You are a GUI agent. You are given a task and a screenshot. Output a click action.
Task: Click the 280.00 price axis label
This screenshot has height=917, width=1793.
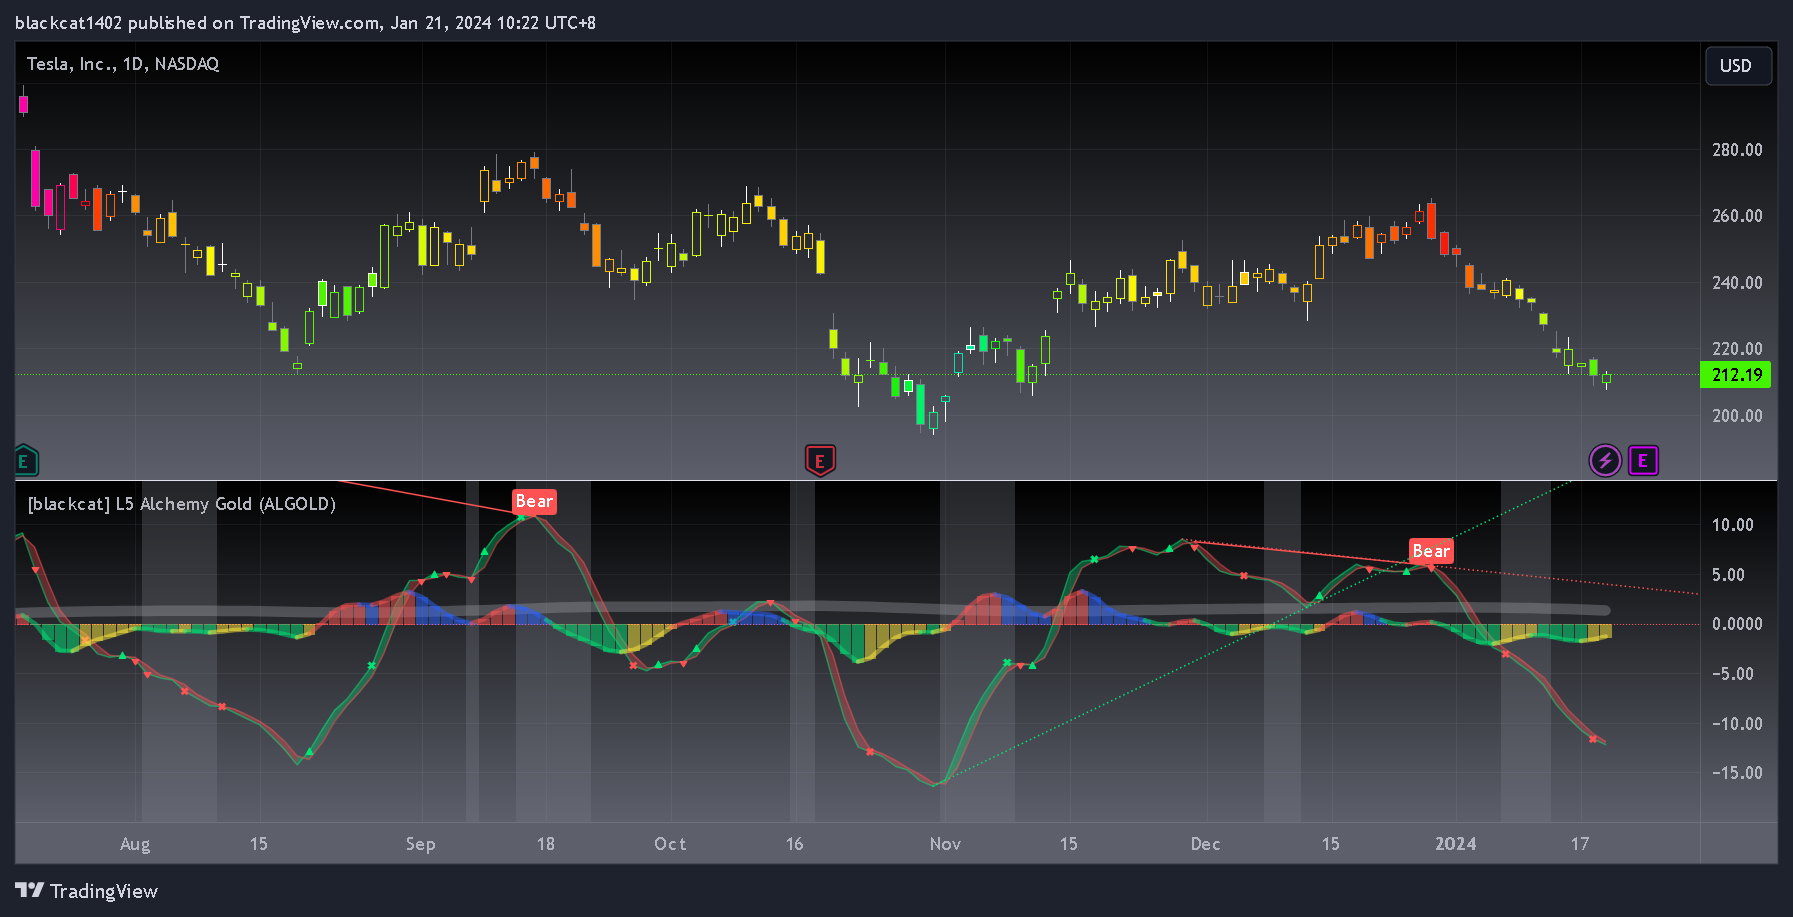[x=1737, y=150]
